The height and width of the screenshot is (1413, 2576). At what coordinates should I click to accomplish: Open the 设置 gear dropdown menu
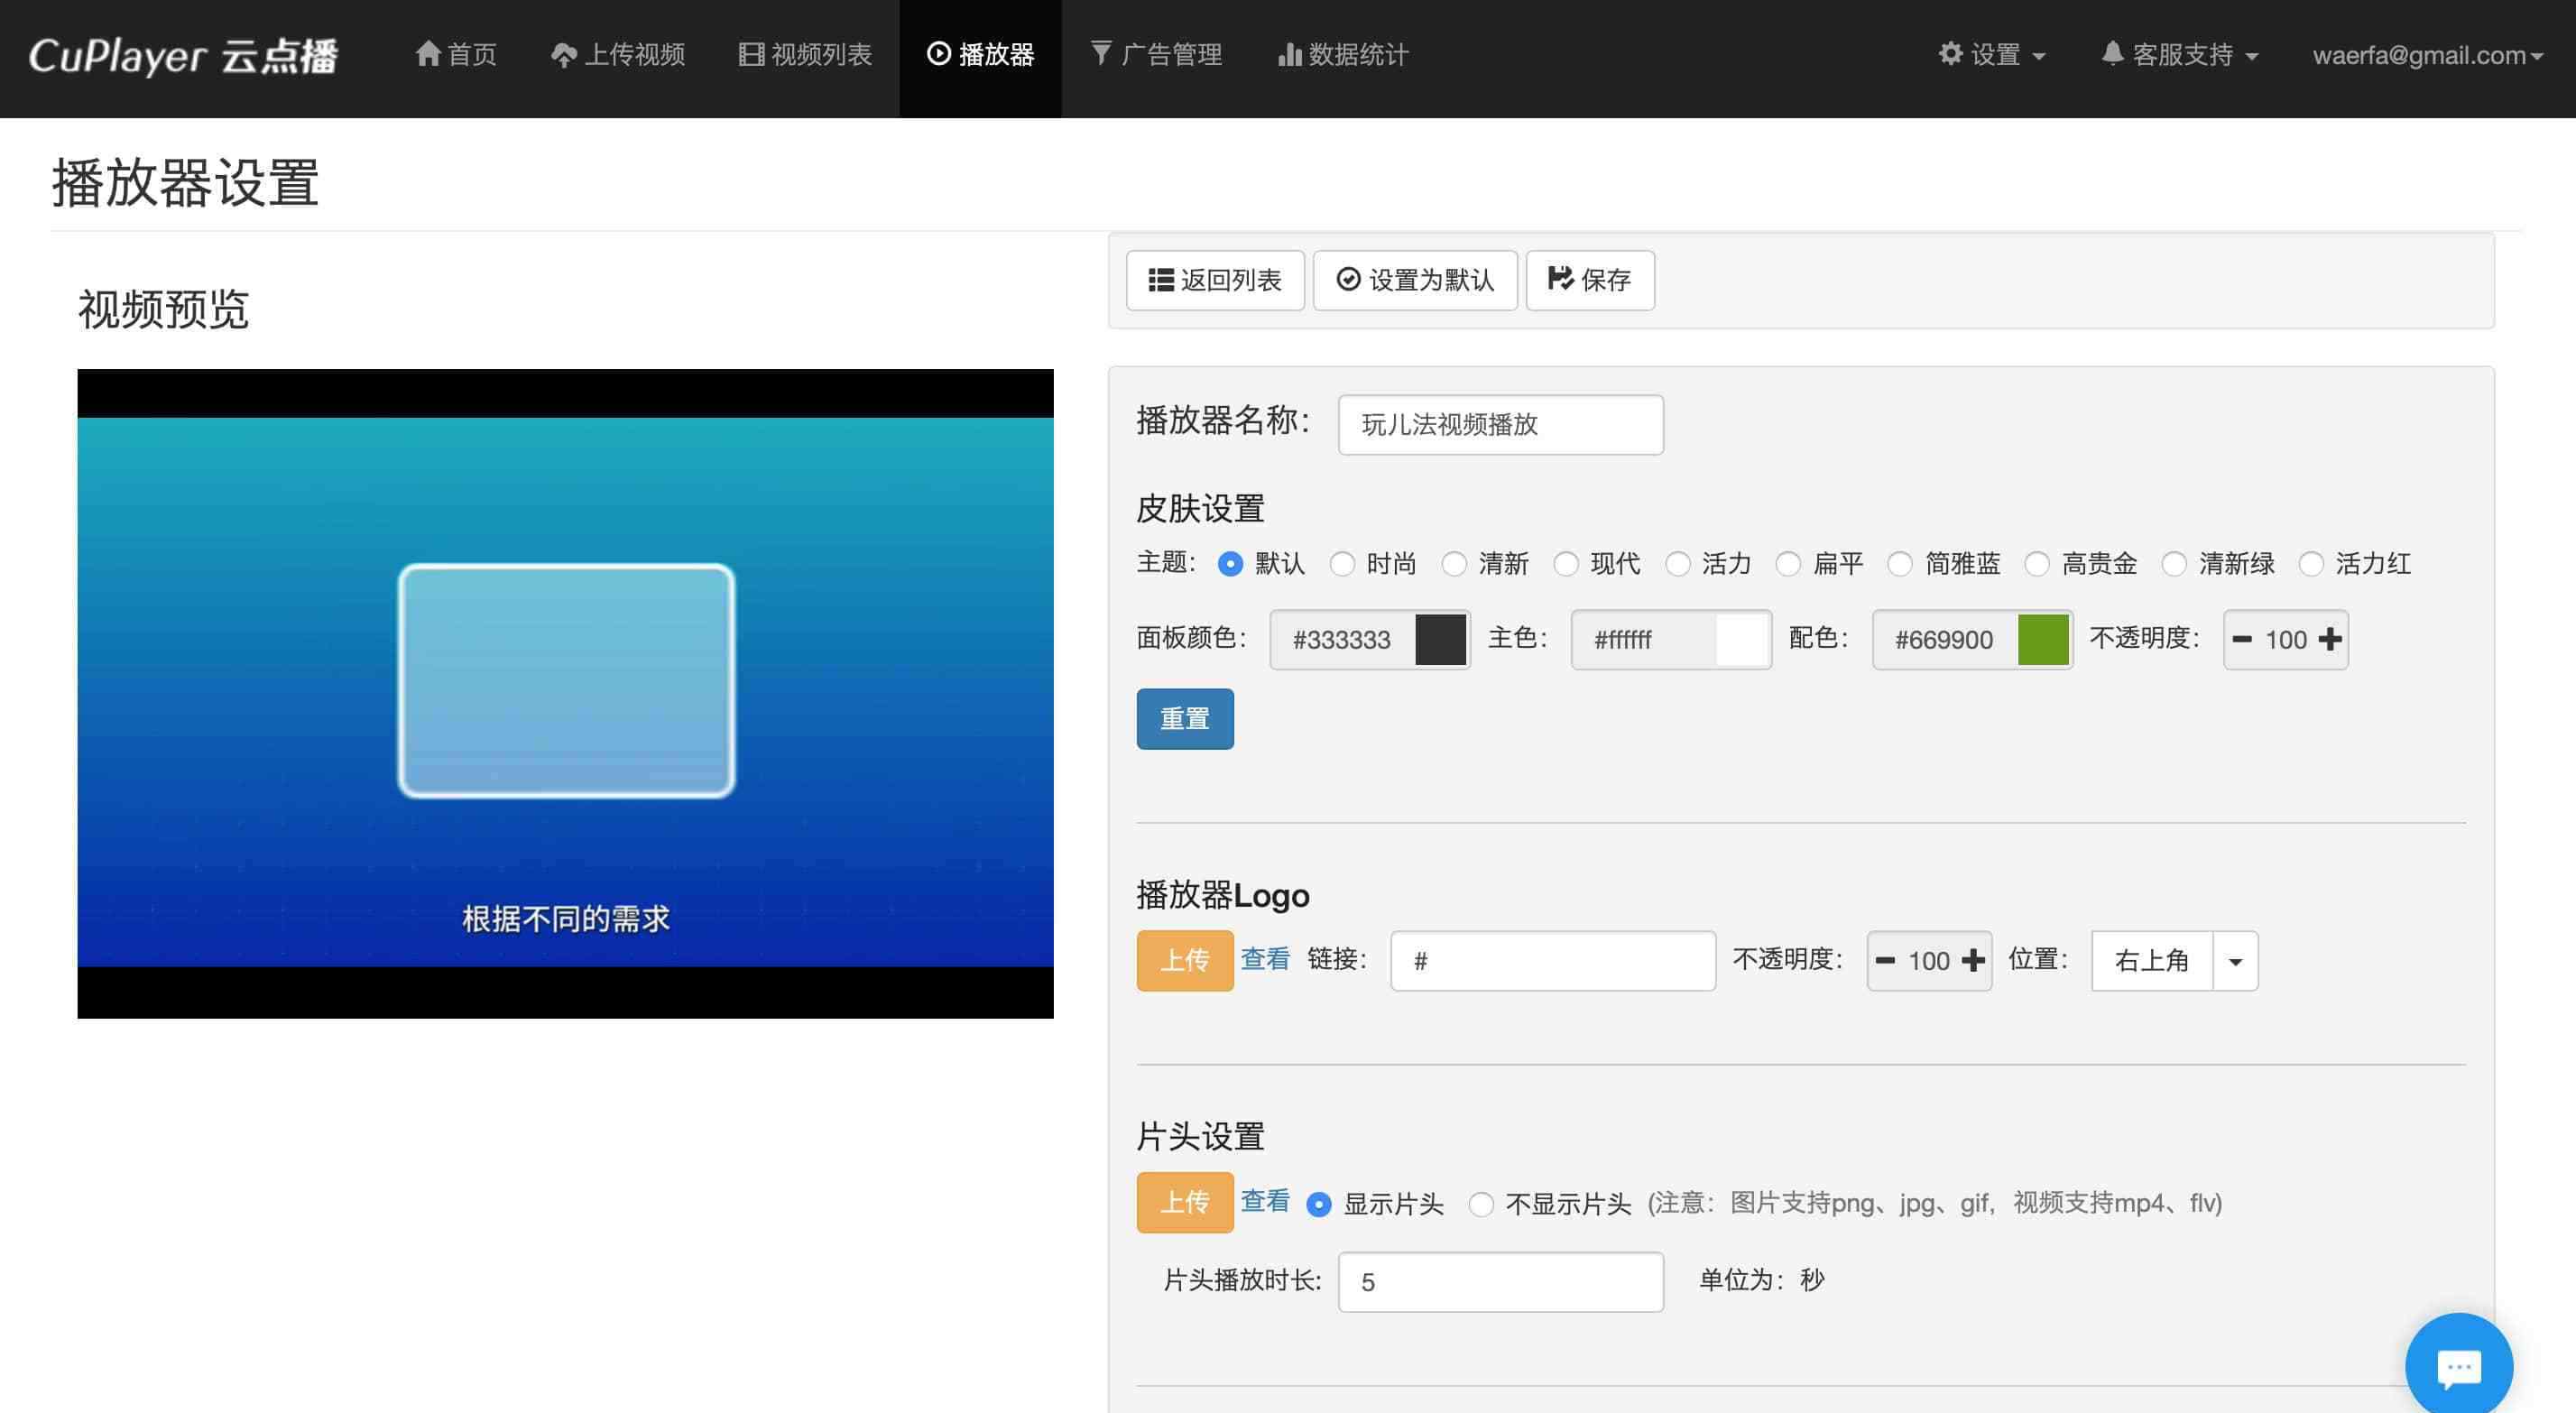[x=1992, y=55]
